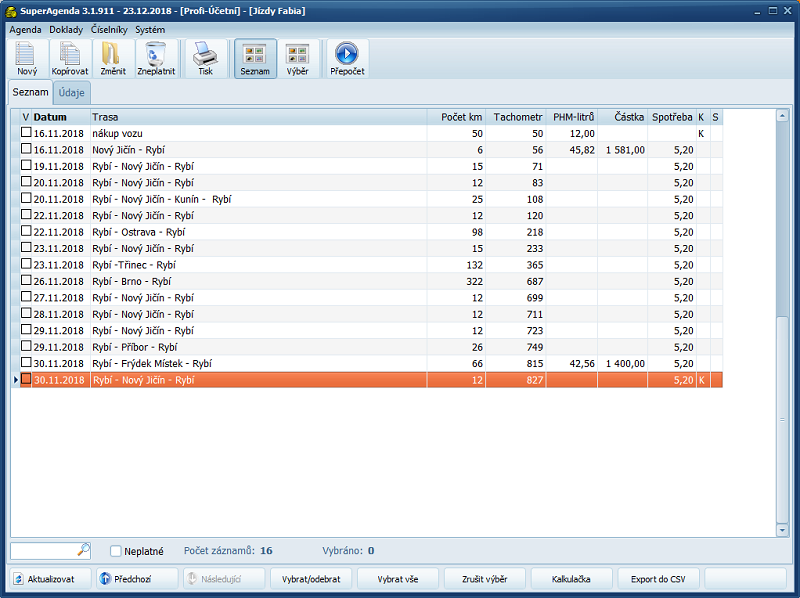Open the Doklady menu
800x598 pixels.
pos(66,30)
